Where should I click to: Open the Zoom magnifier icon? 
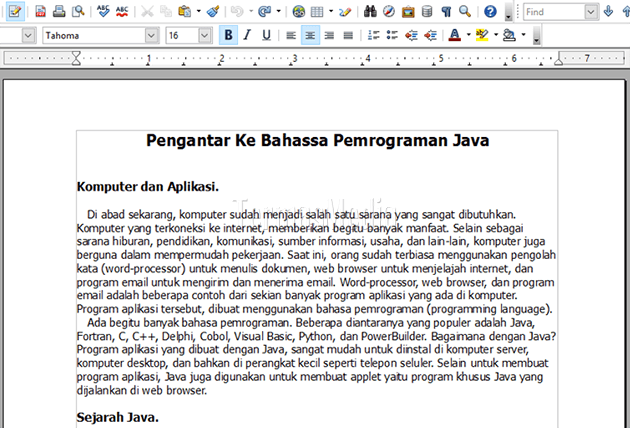coord(465,12)
